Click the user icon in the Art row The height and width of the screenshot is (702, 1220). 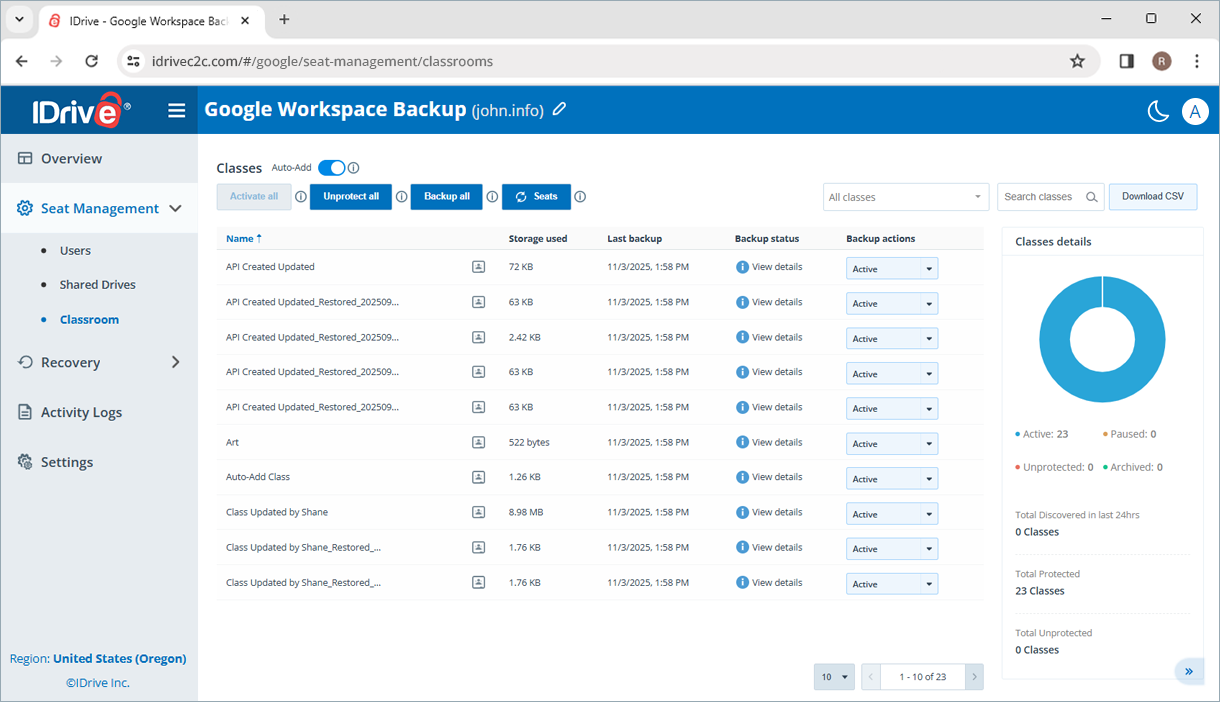478,442
